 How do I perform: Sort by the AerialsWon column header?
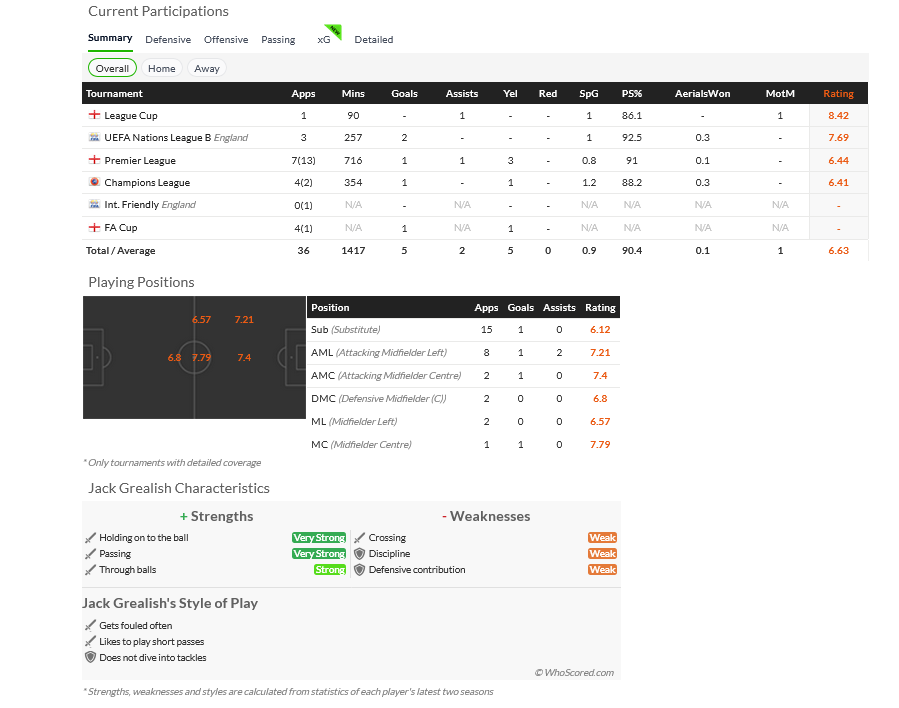pos(702,93)
